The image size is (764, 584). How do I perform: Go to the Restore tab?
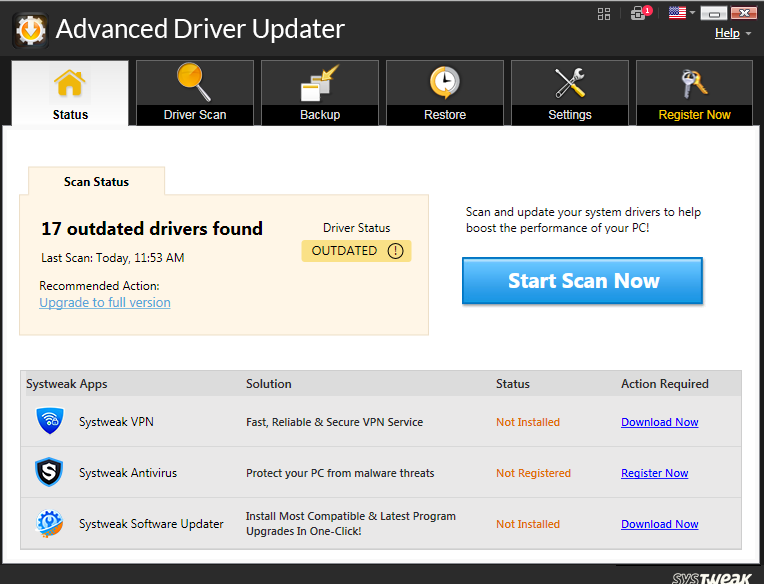coord(445,93)
